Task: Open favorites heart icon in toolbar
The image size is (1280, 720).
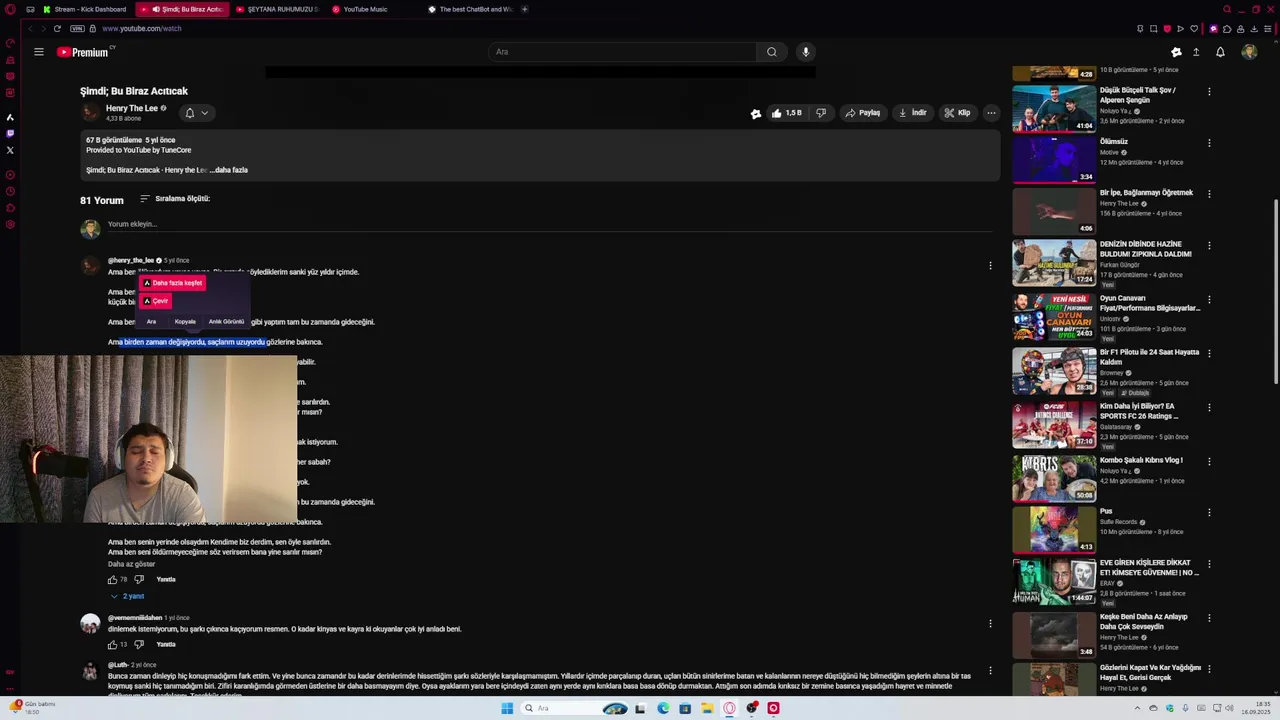Action: 1194,28
